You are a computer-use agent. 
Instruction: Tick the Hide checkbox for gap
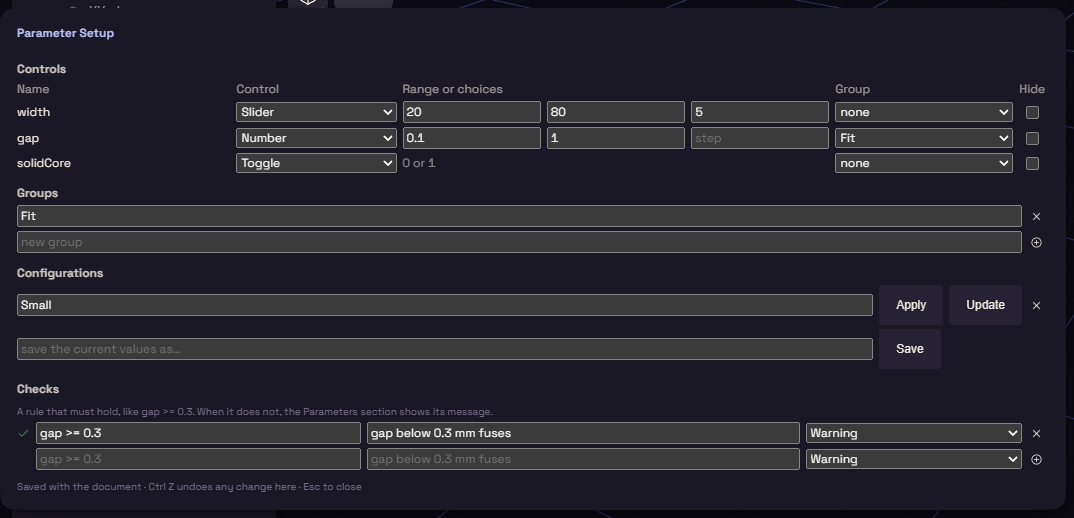(1032, 138)
